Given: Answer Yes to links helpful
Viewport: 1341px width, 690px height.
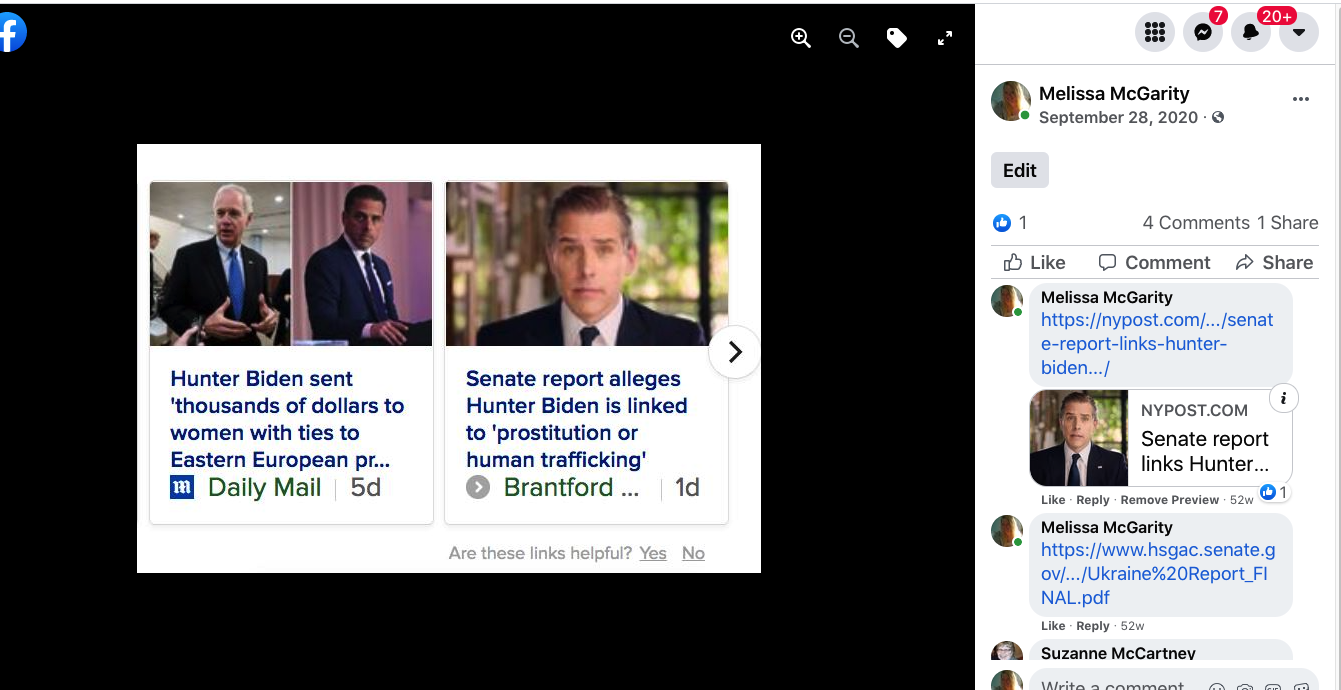Looking at the screenshot, I should coord(653,553).
